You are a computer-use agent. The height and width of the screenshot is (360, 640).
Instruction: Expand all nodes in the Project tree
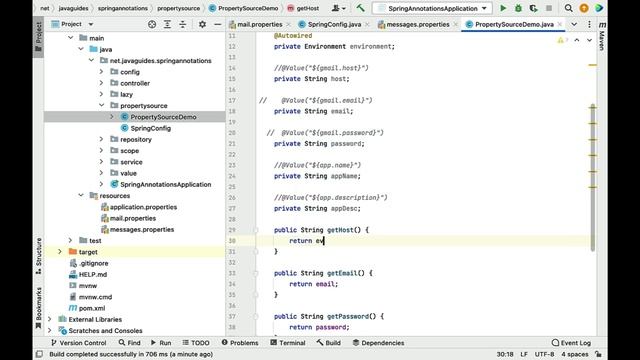pos(167,24)
